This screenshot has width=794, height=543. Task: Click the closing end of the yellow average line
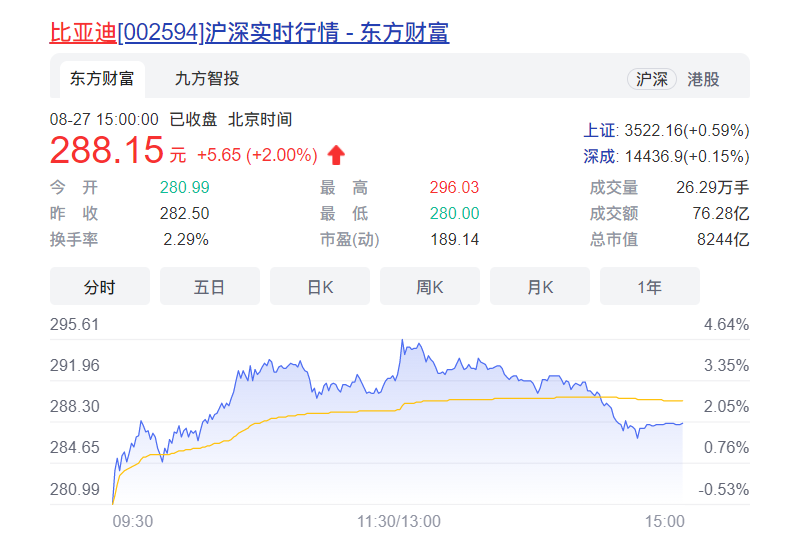(682, 401)
